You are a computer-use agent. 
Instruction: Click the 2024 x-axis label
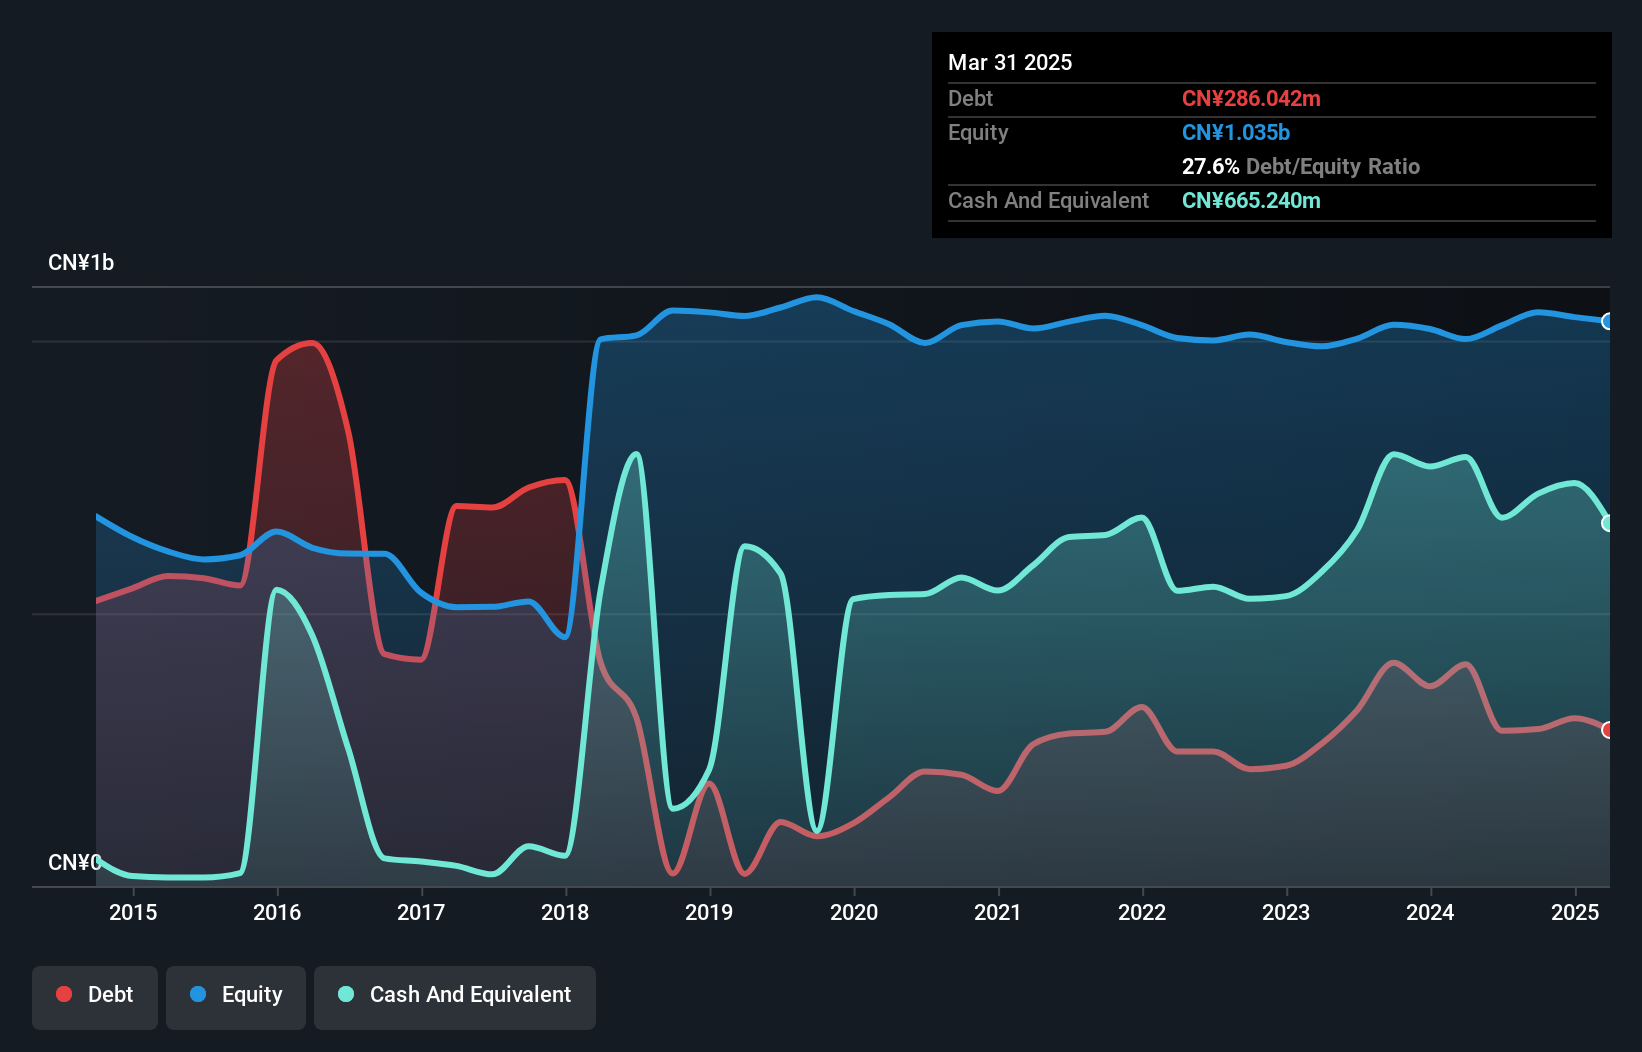1430,912
